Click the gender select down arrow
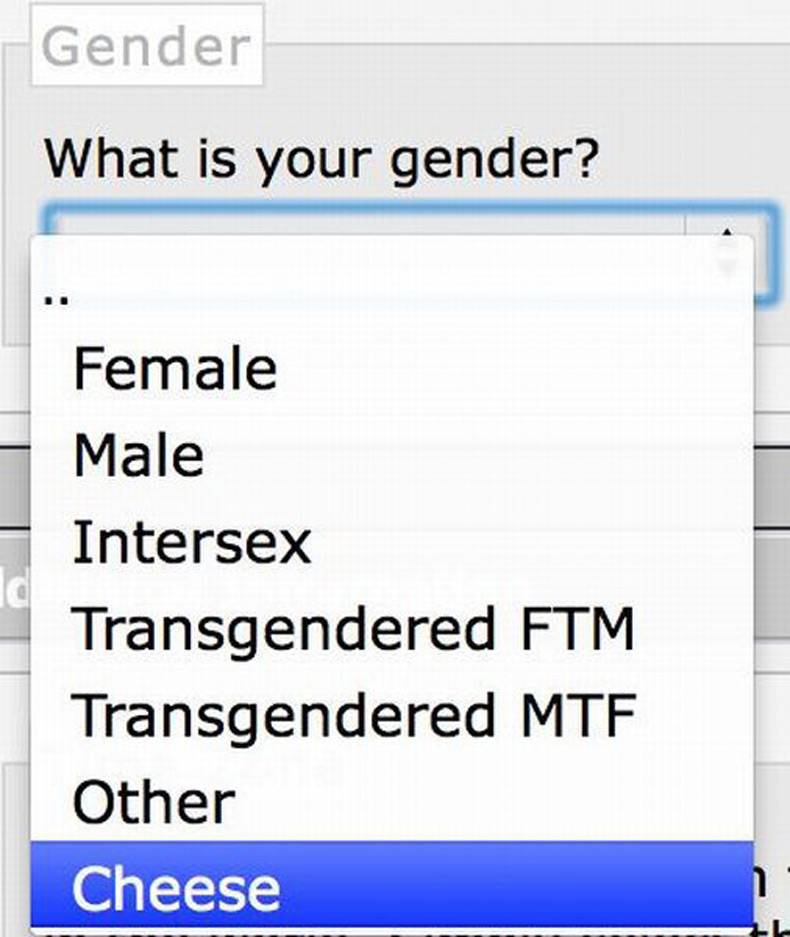The width and height of the screenshot is (790, 937). tap(728, 268)
